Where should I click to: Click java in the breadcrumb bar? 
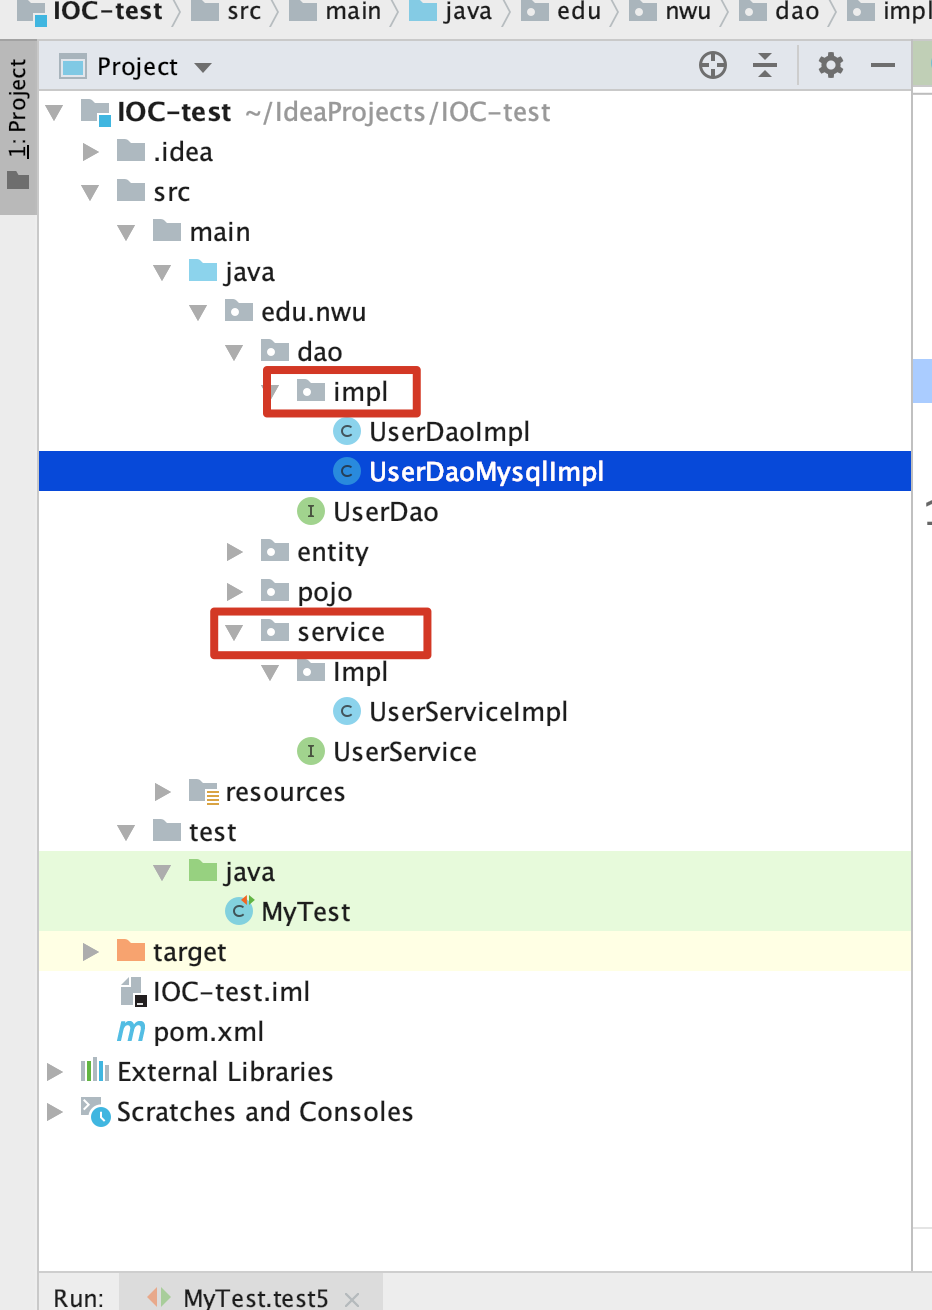(467, 12)
